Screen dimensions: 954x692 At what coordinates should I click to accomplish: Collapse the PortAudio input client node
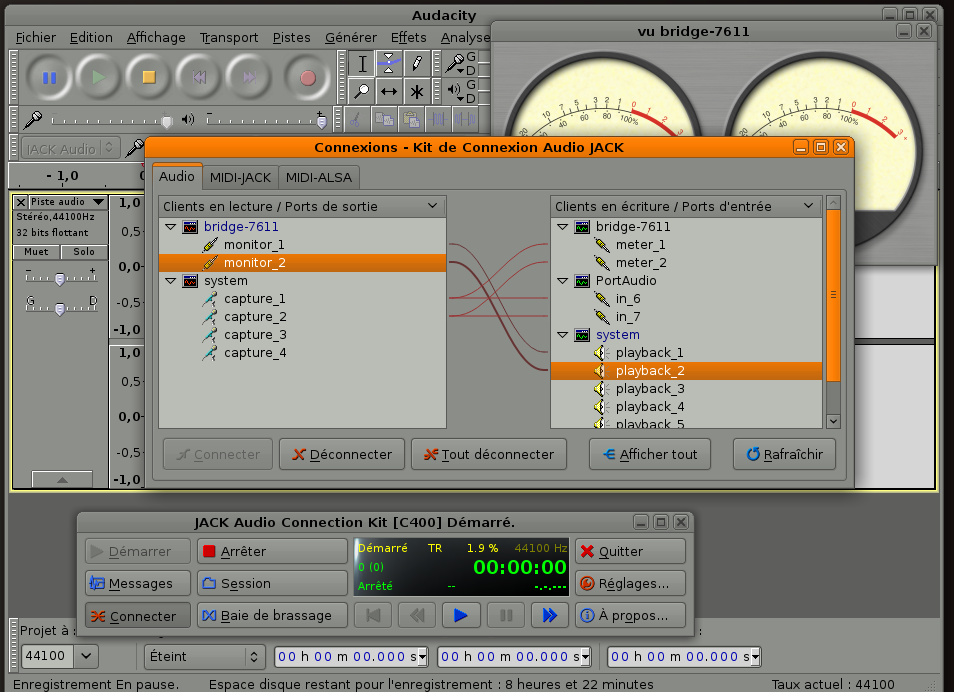coord(562,281)
